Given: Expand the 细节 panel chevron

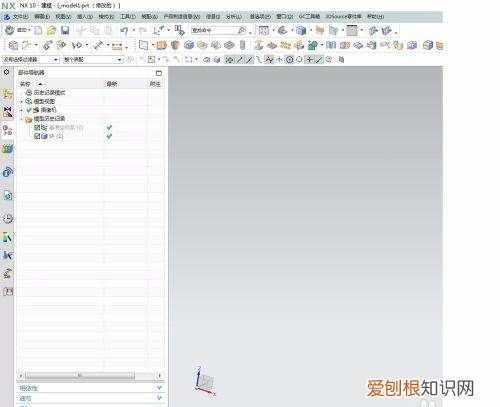Looking at the screenshot, I should pos(159,398).
